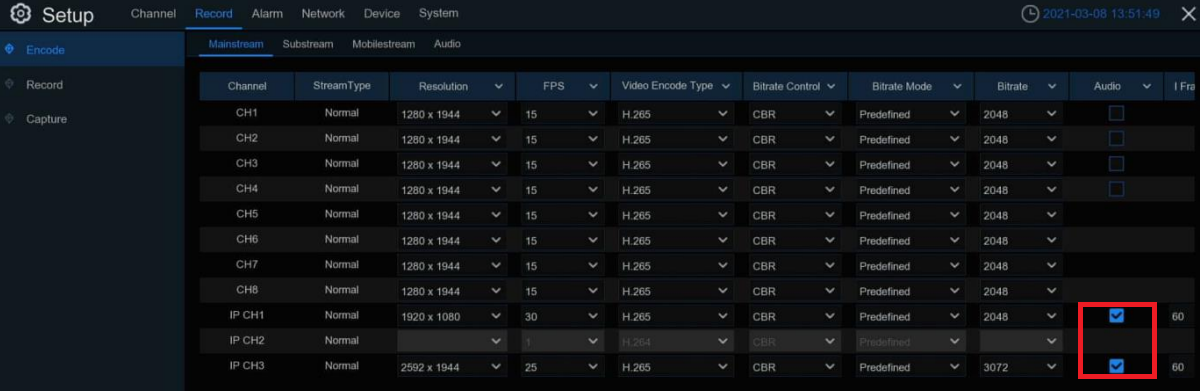Switch to the Mobilestream sub-tab
Screen dimensions: 1200x391
coord(384,45)
